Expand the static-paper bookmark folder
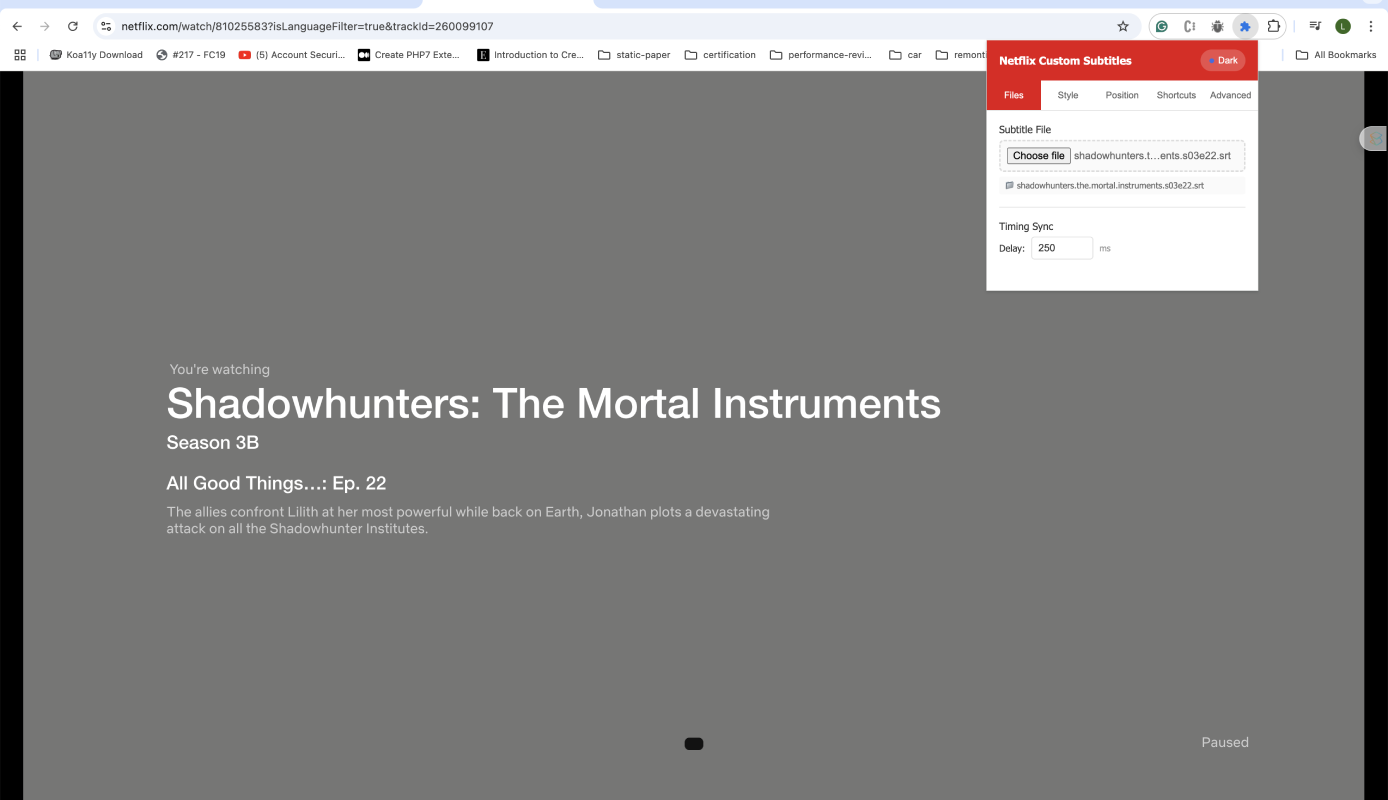The height and width of the screenshot is (800, 1388). coord(634,55)
